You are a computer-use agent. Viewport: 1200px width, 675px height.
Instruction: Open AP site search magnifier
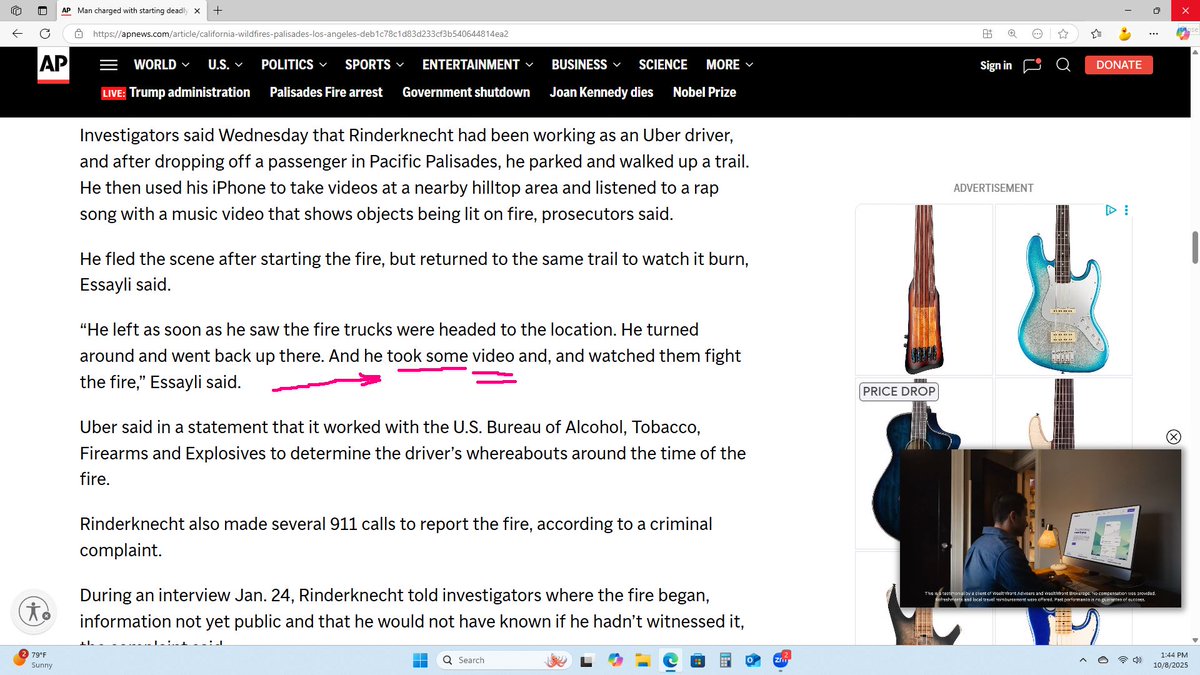(x=1063, y=65)
